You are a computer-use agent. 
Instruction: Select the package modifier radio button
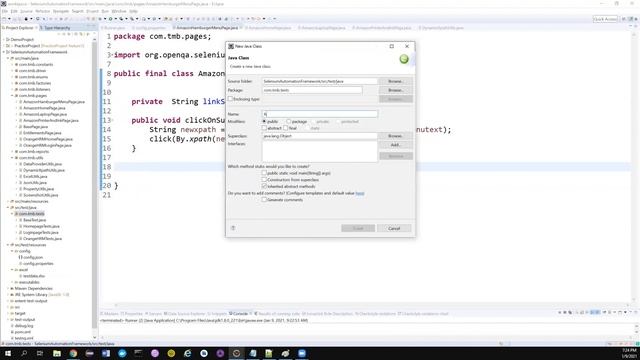[289, 122]
